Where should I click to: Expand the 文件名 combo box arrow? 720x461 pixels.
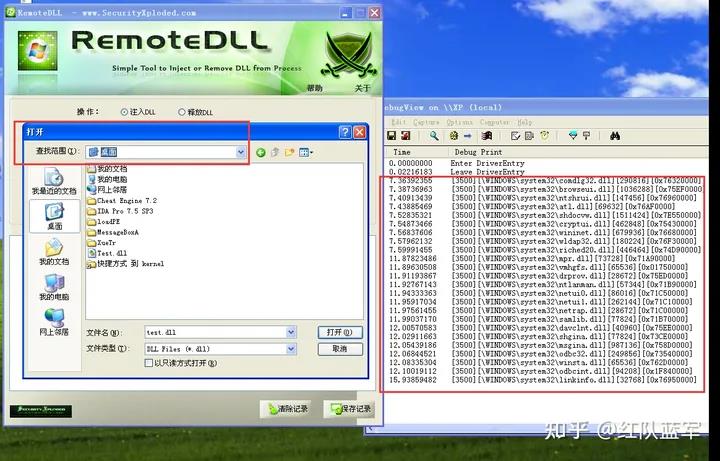291,332
